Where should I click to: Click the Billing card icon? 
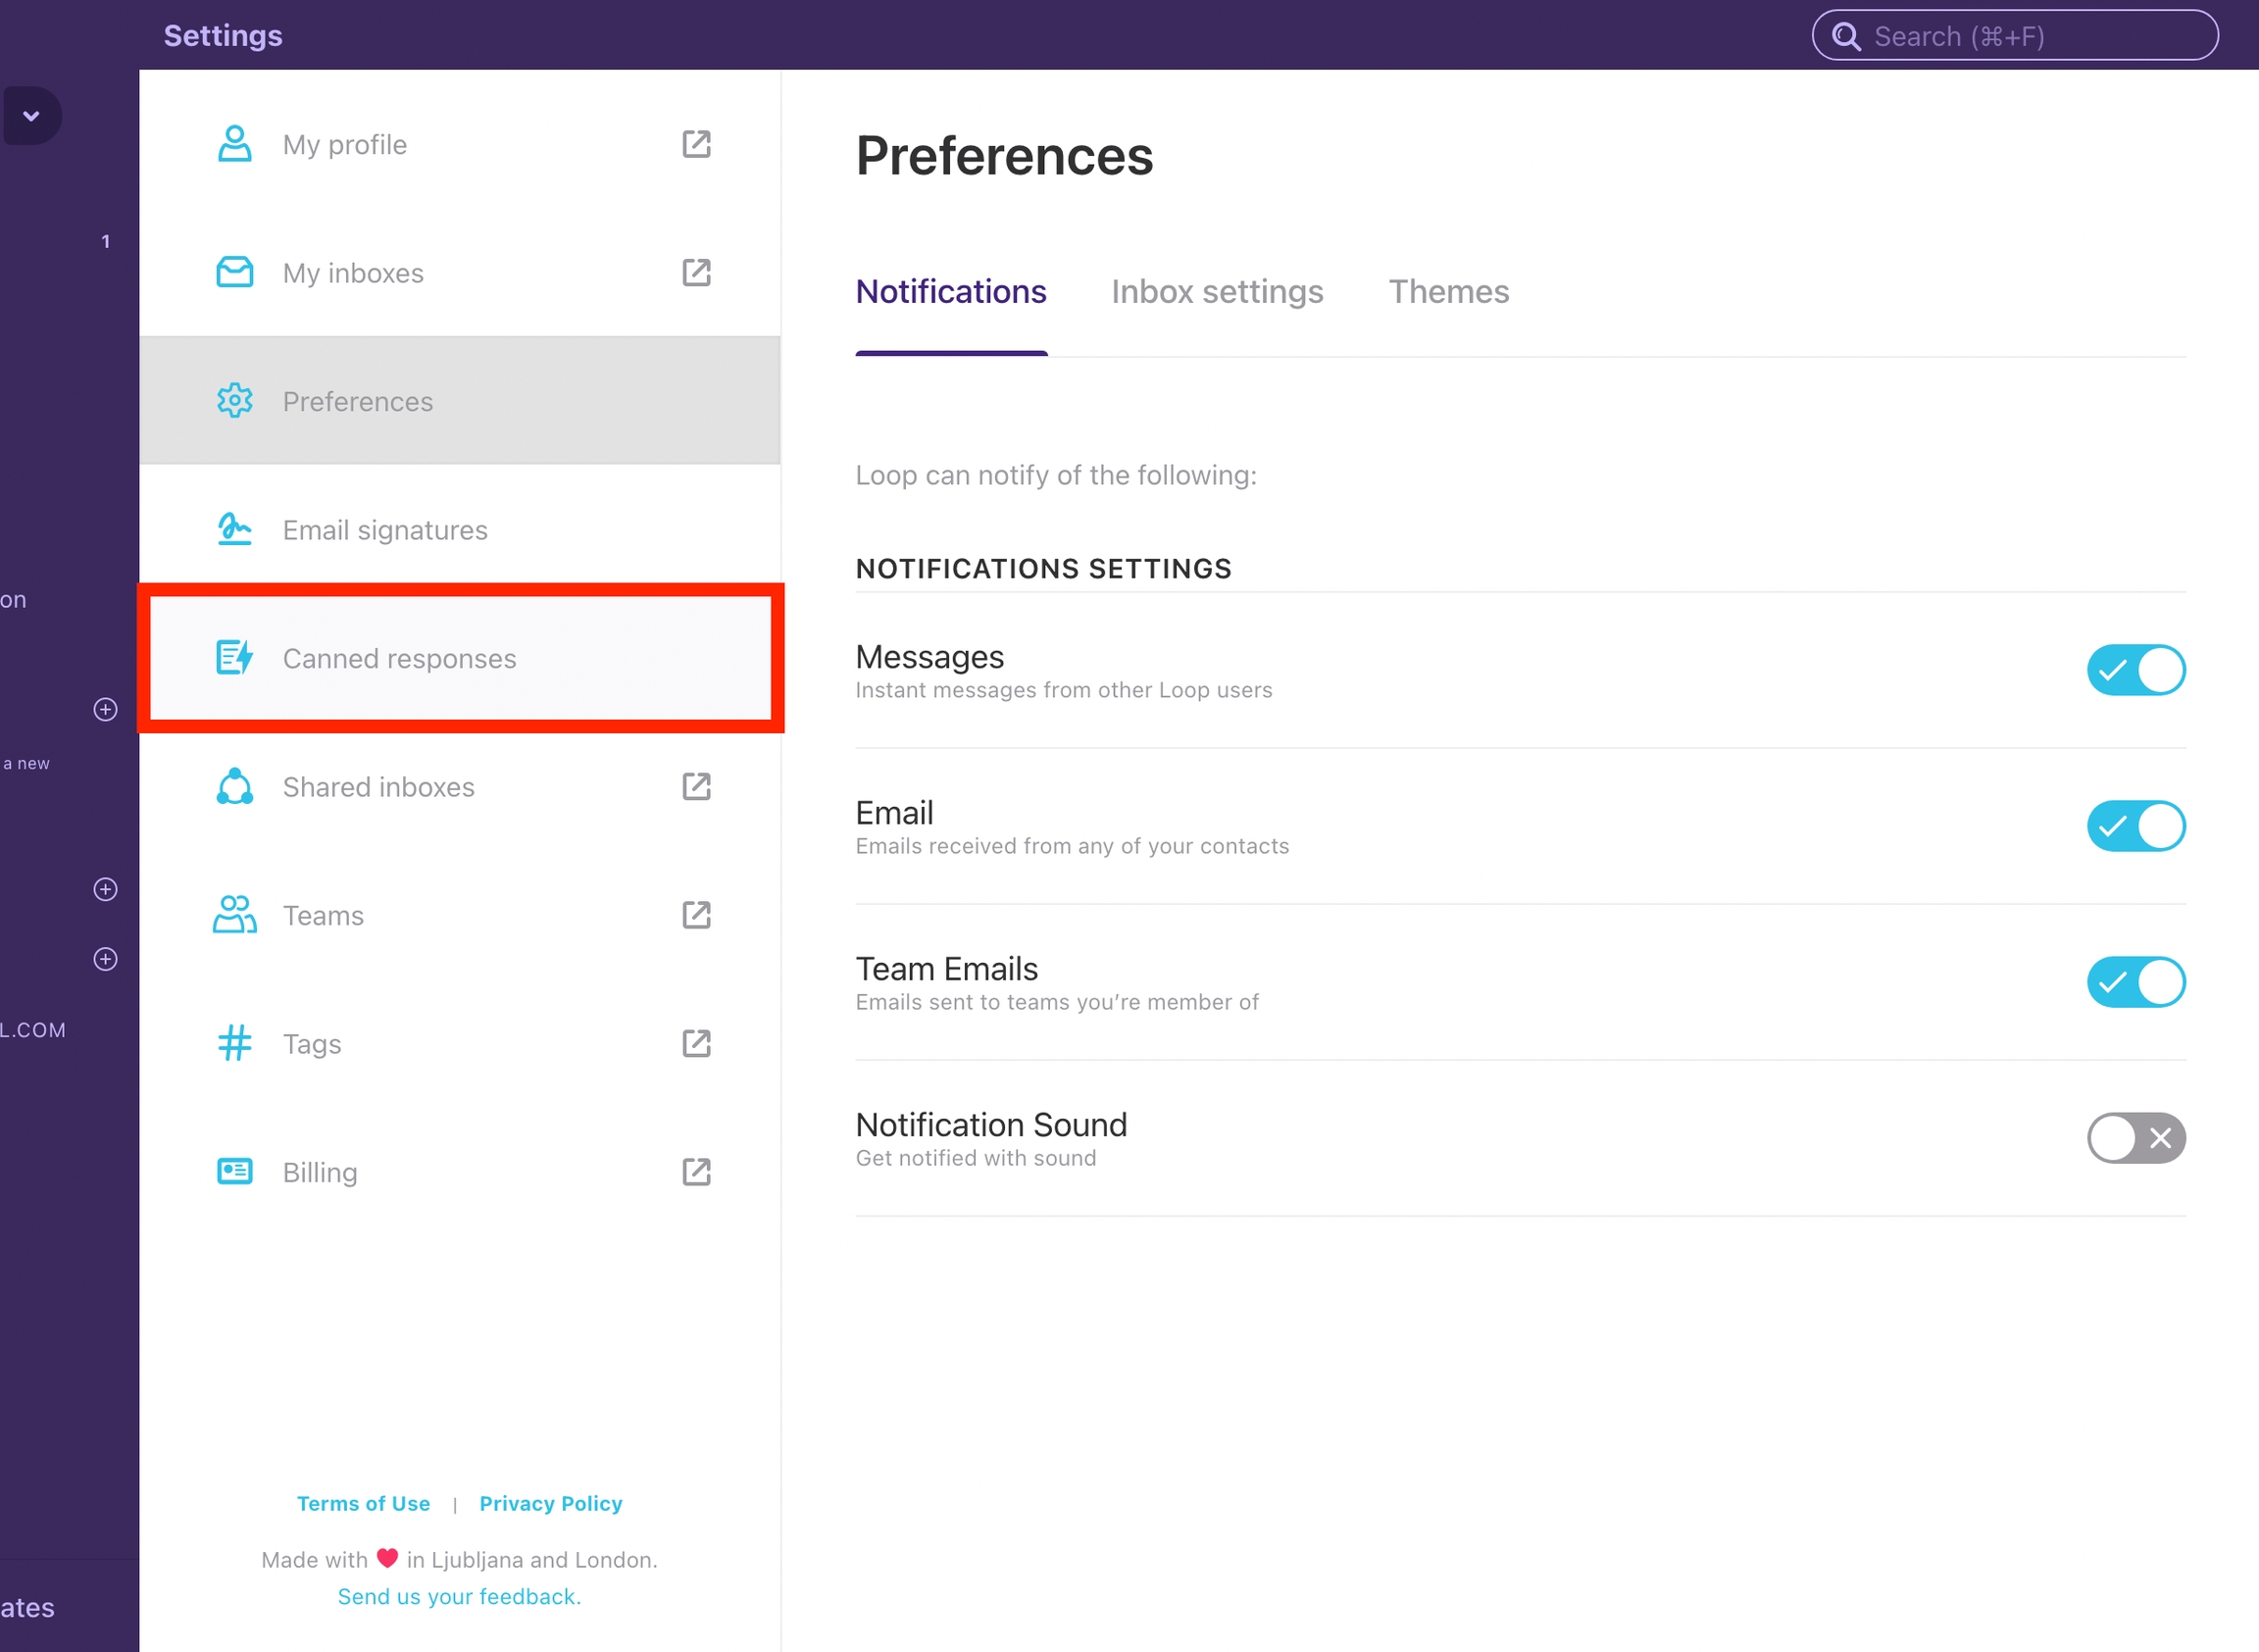pyautogui.click(x=234, y=1171)
